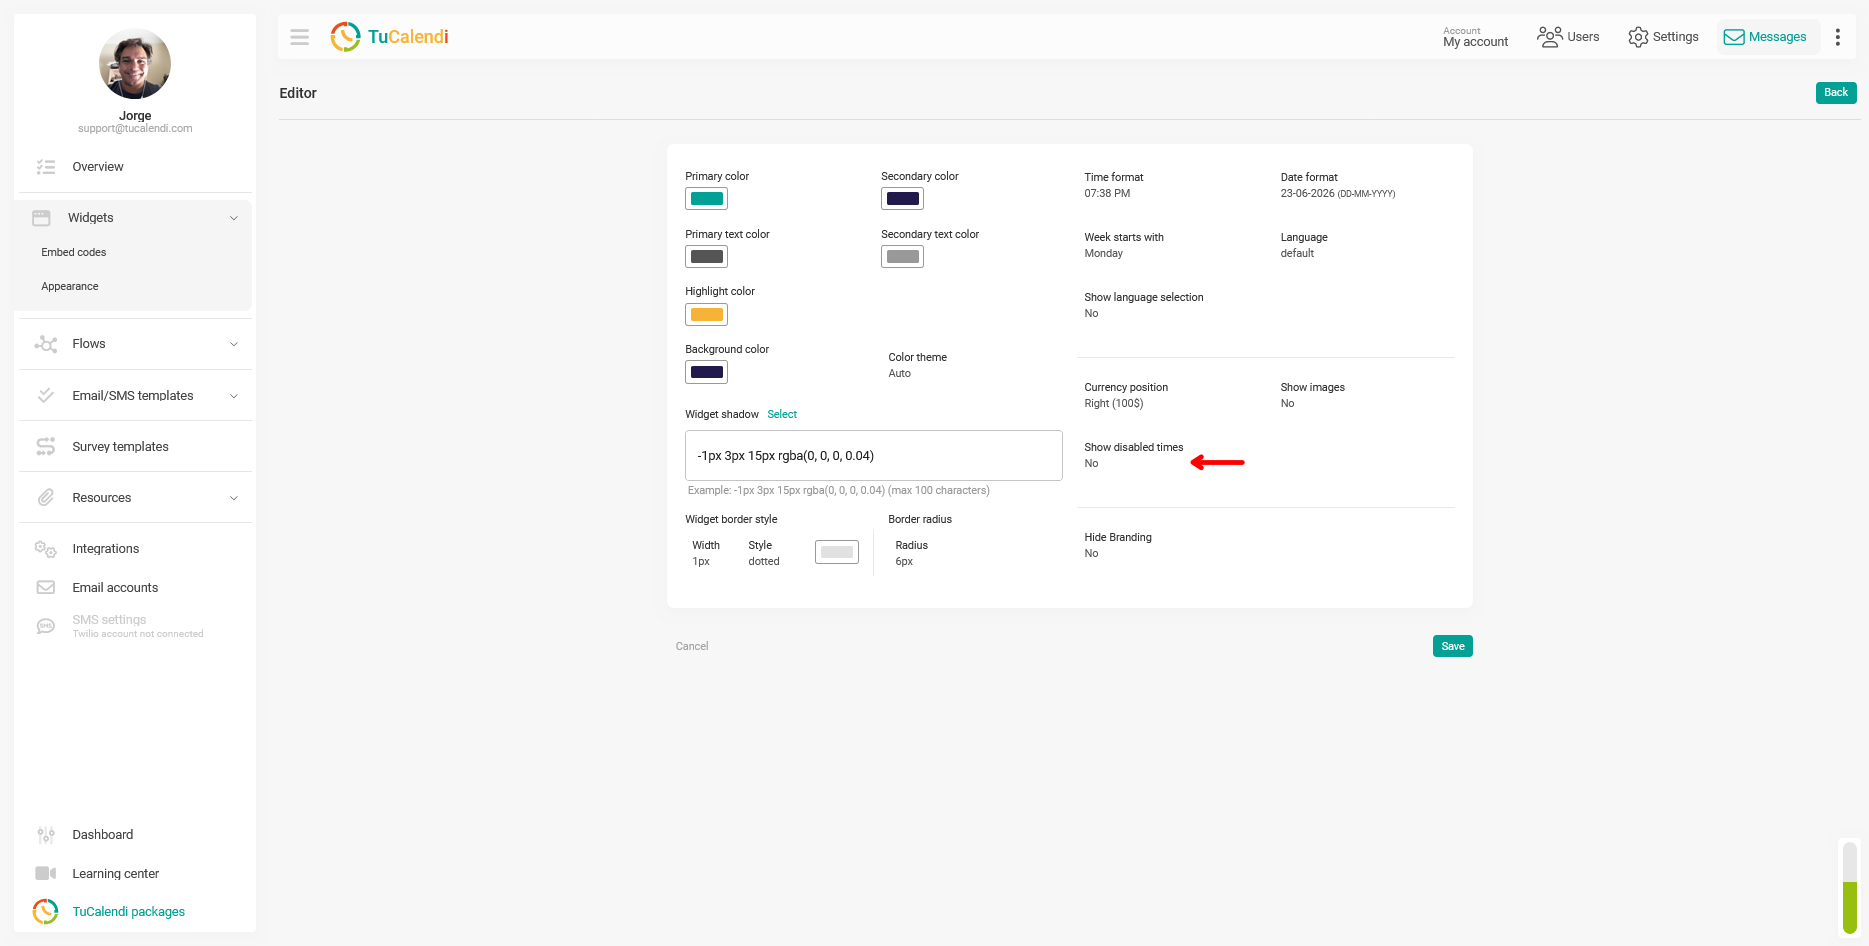This screenshot has height=946, width=1869.
Task: Open Integrations menu item
Action: [x=106, y=549]
